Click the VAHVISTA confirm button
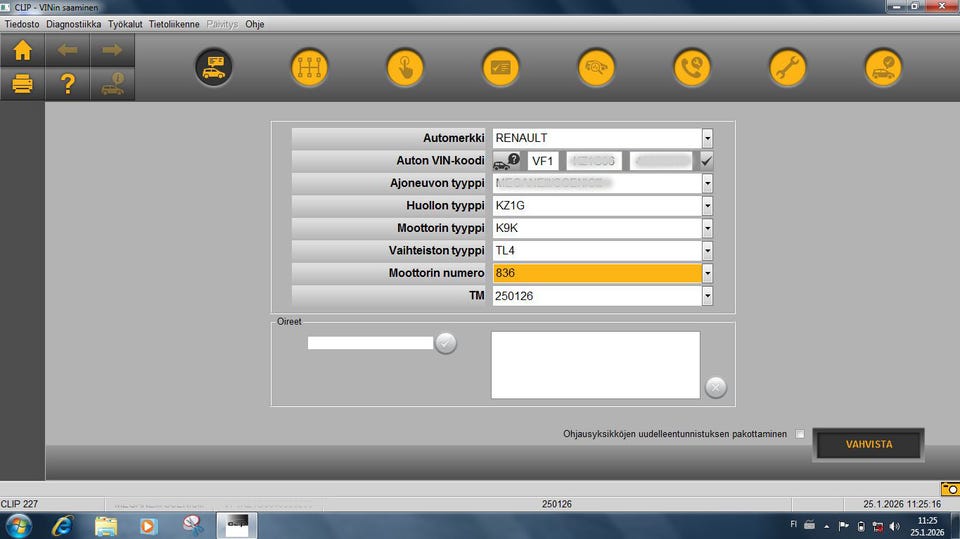 click(x=869, y=445)
